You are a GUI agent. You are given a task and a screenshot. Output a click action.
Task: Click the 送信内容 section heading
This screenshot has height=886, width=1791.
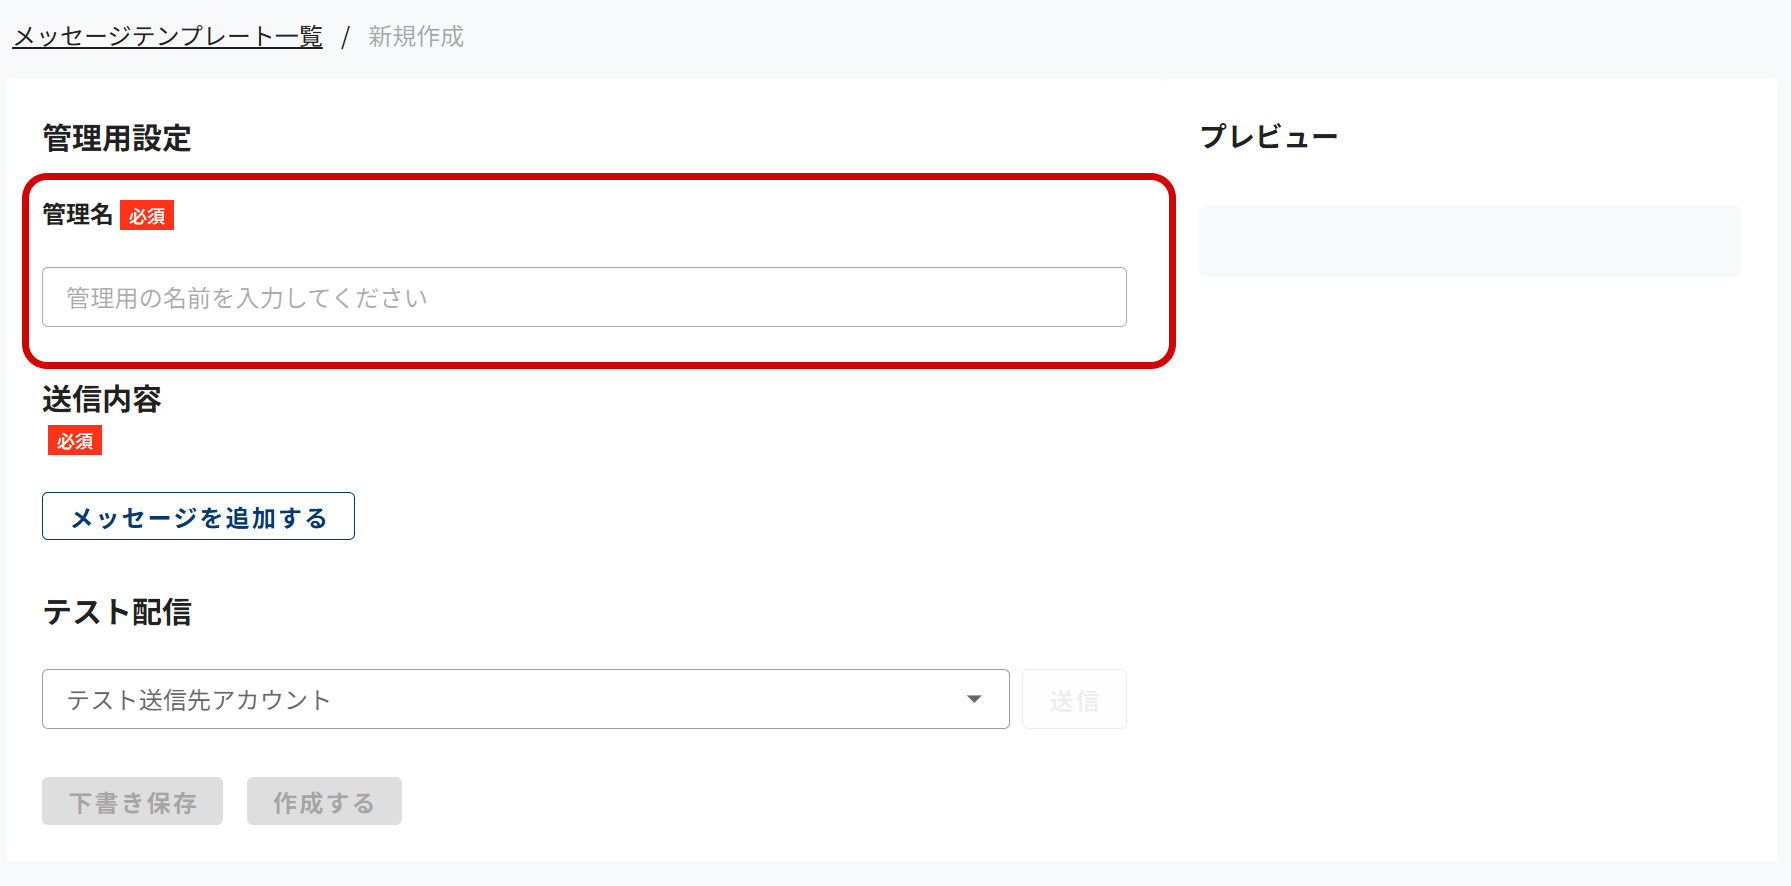tap(102, 399)
